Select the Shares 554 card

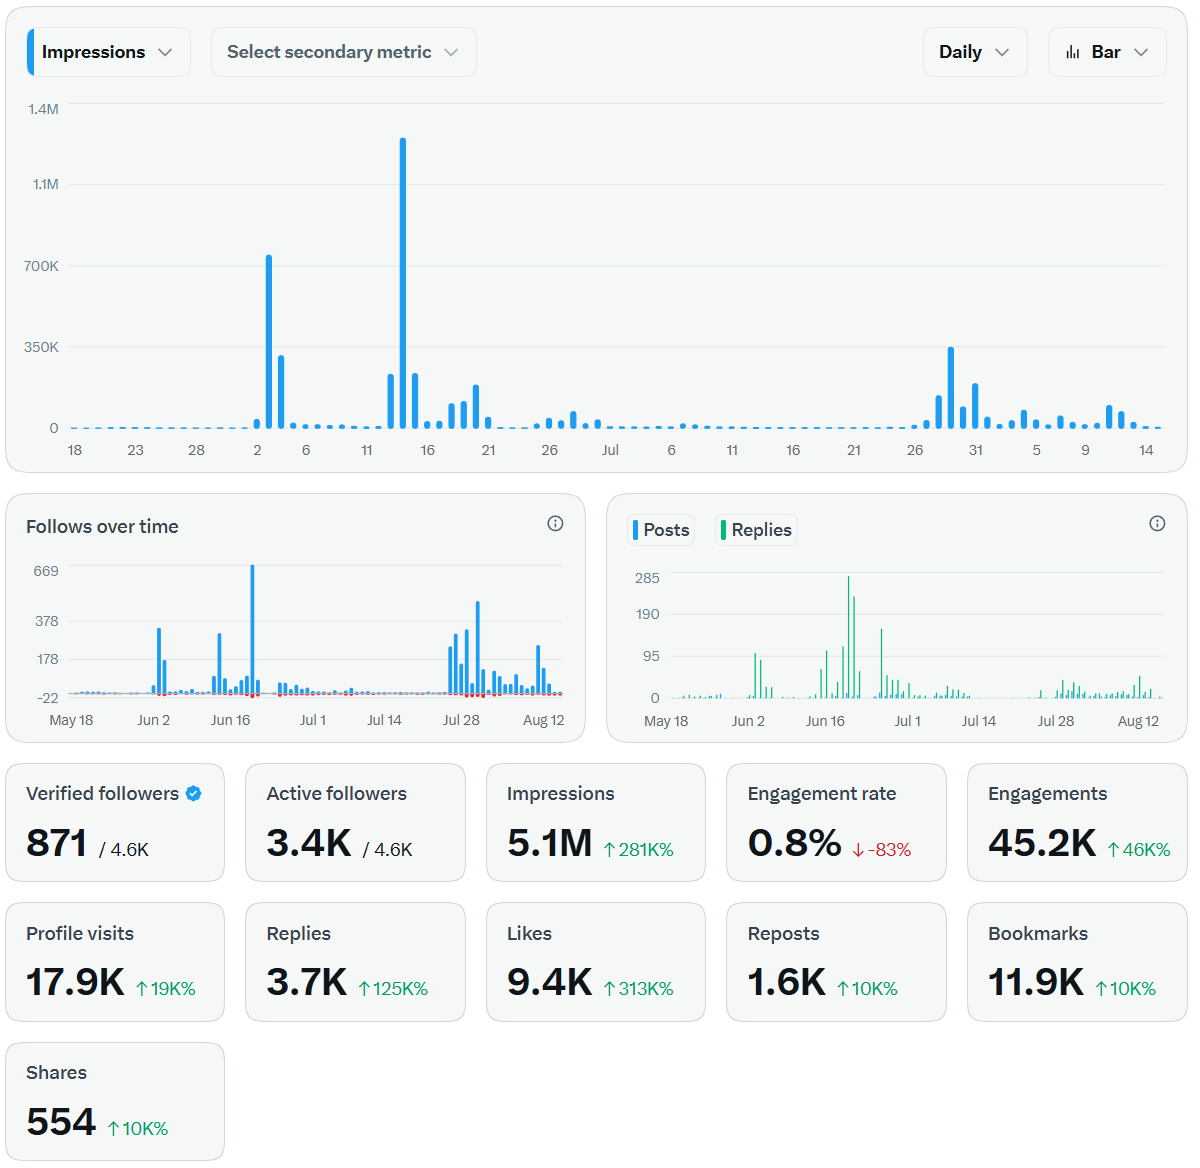pyautogui.click(x=115, y=1101)
